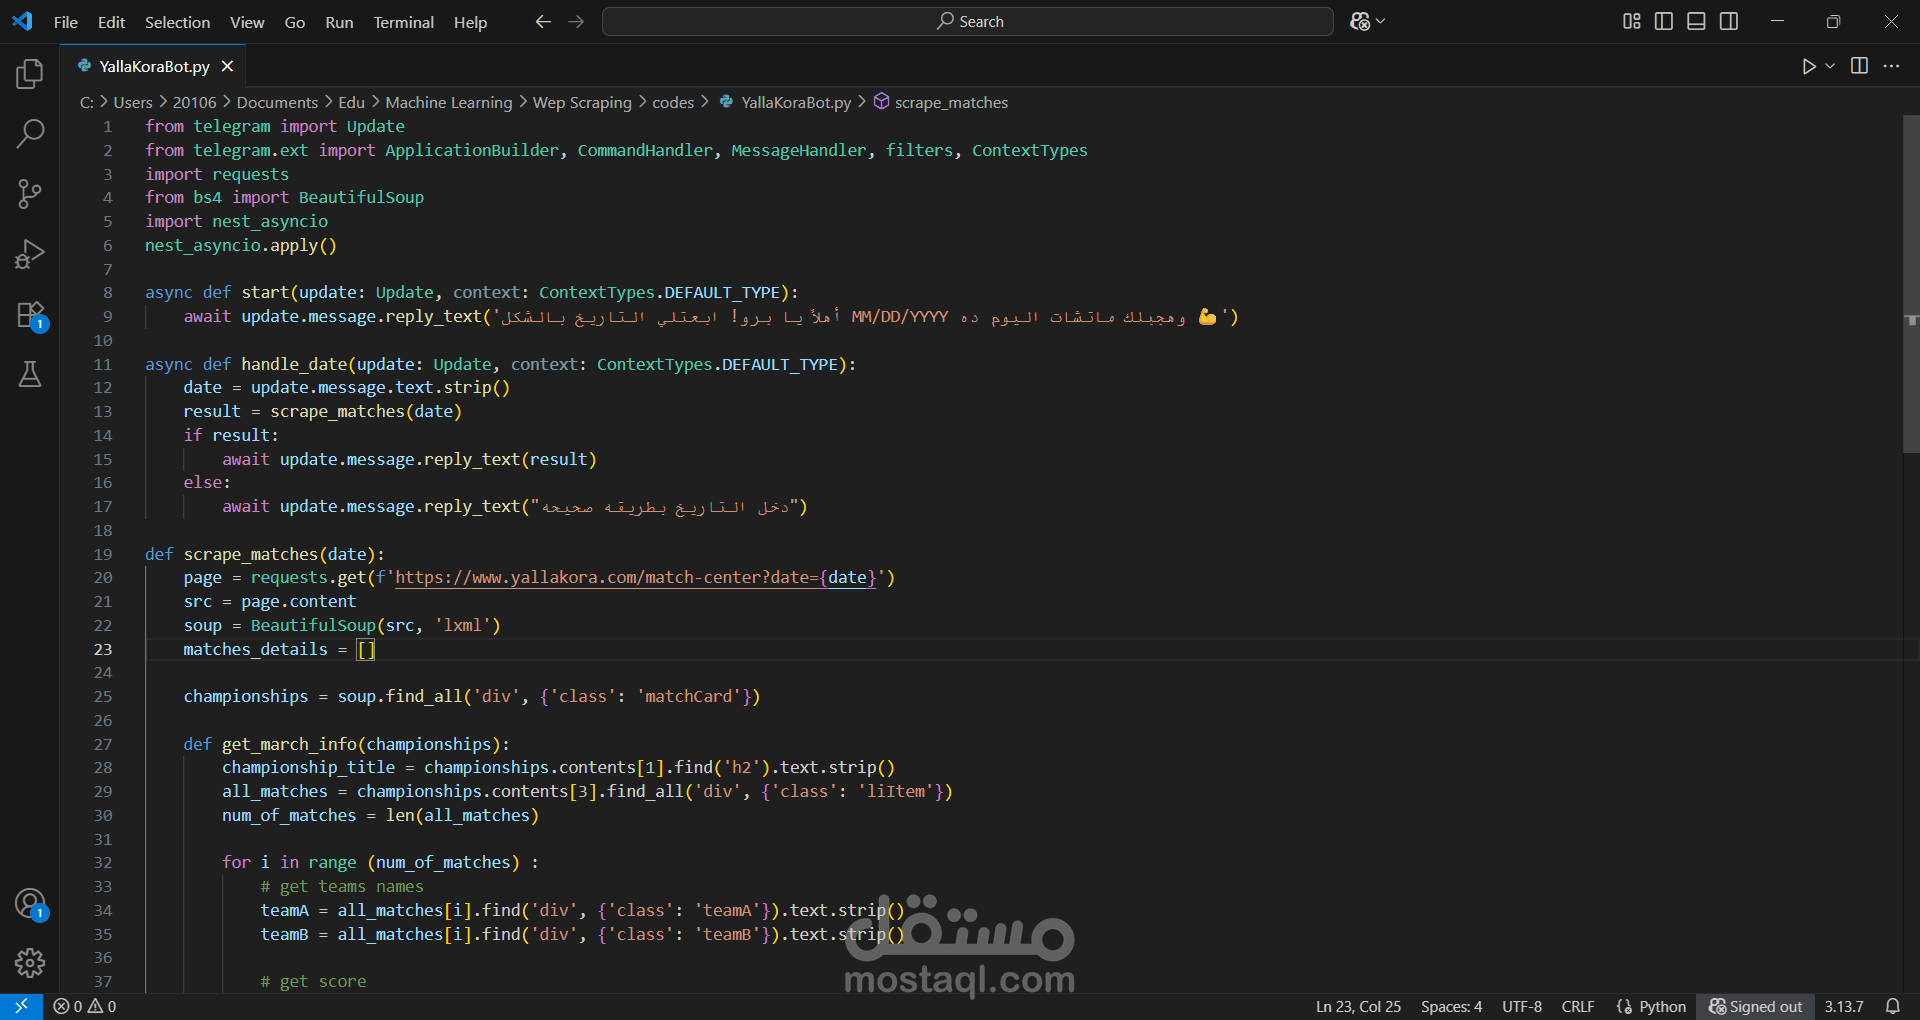Viewport: 1920px width, 1020px height.
Task: Open the Help menu
Action: point(470,22)
